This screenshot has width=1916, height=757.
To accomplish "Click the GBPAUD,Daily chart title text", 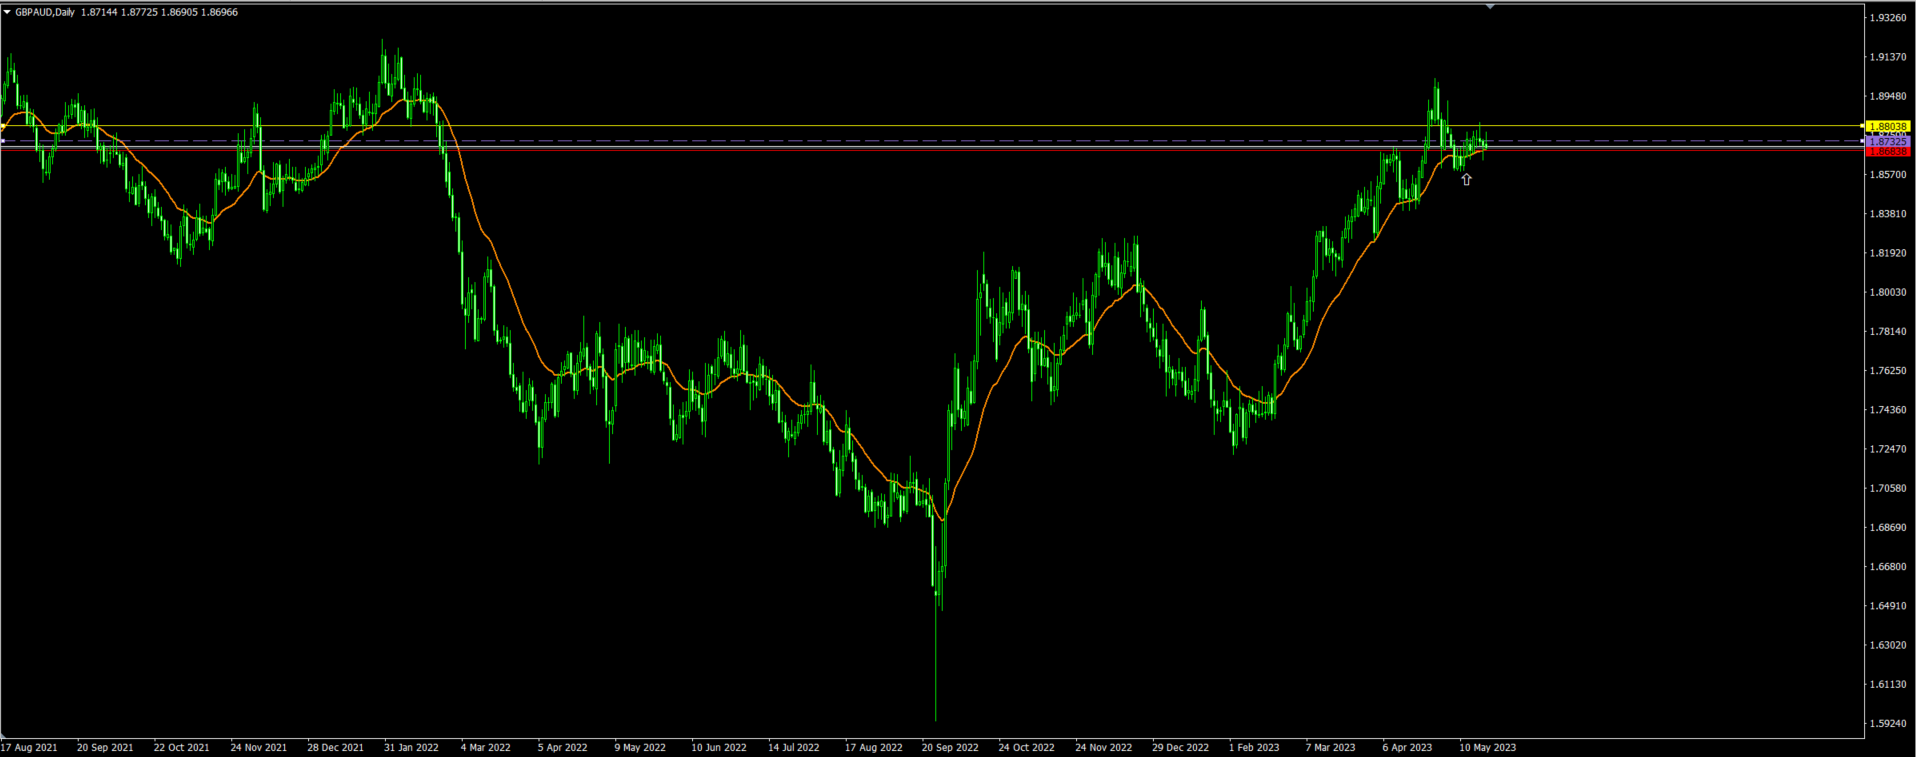I will tap(45, 12).
